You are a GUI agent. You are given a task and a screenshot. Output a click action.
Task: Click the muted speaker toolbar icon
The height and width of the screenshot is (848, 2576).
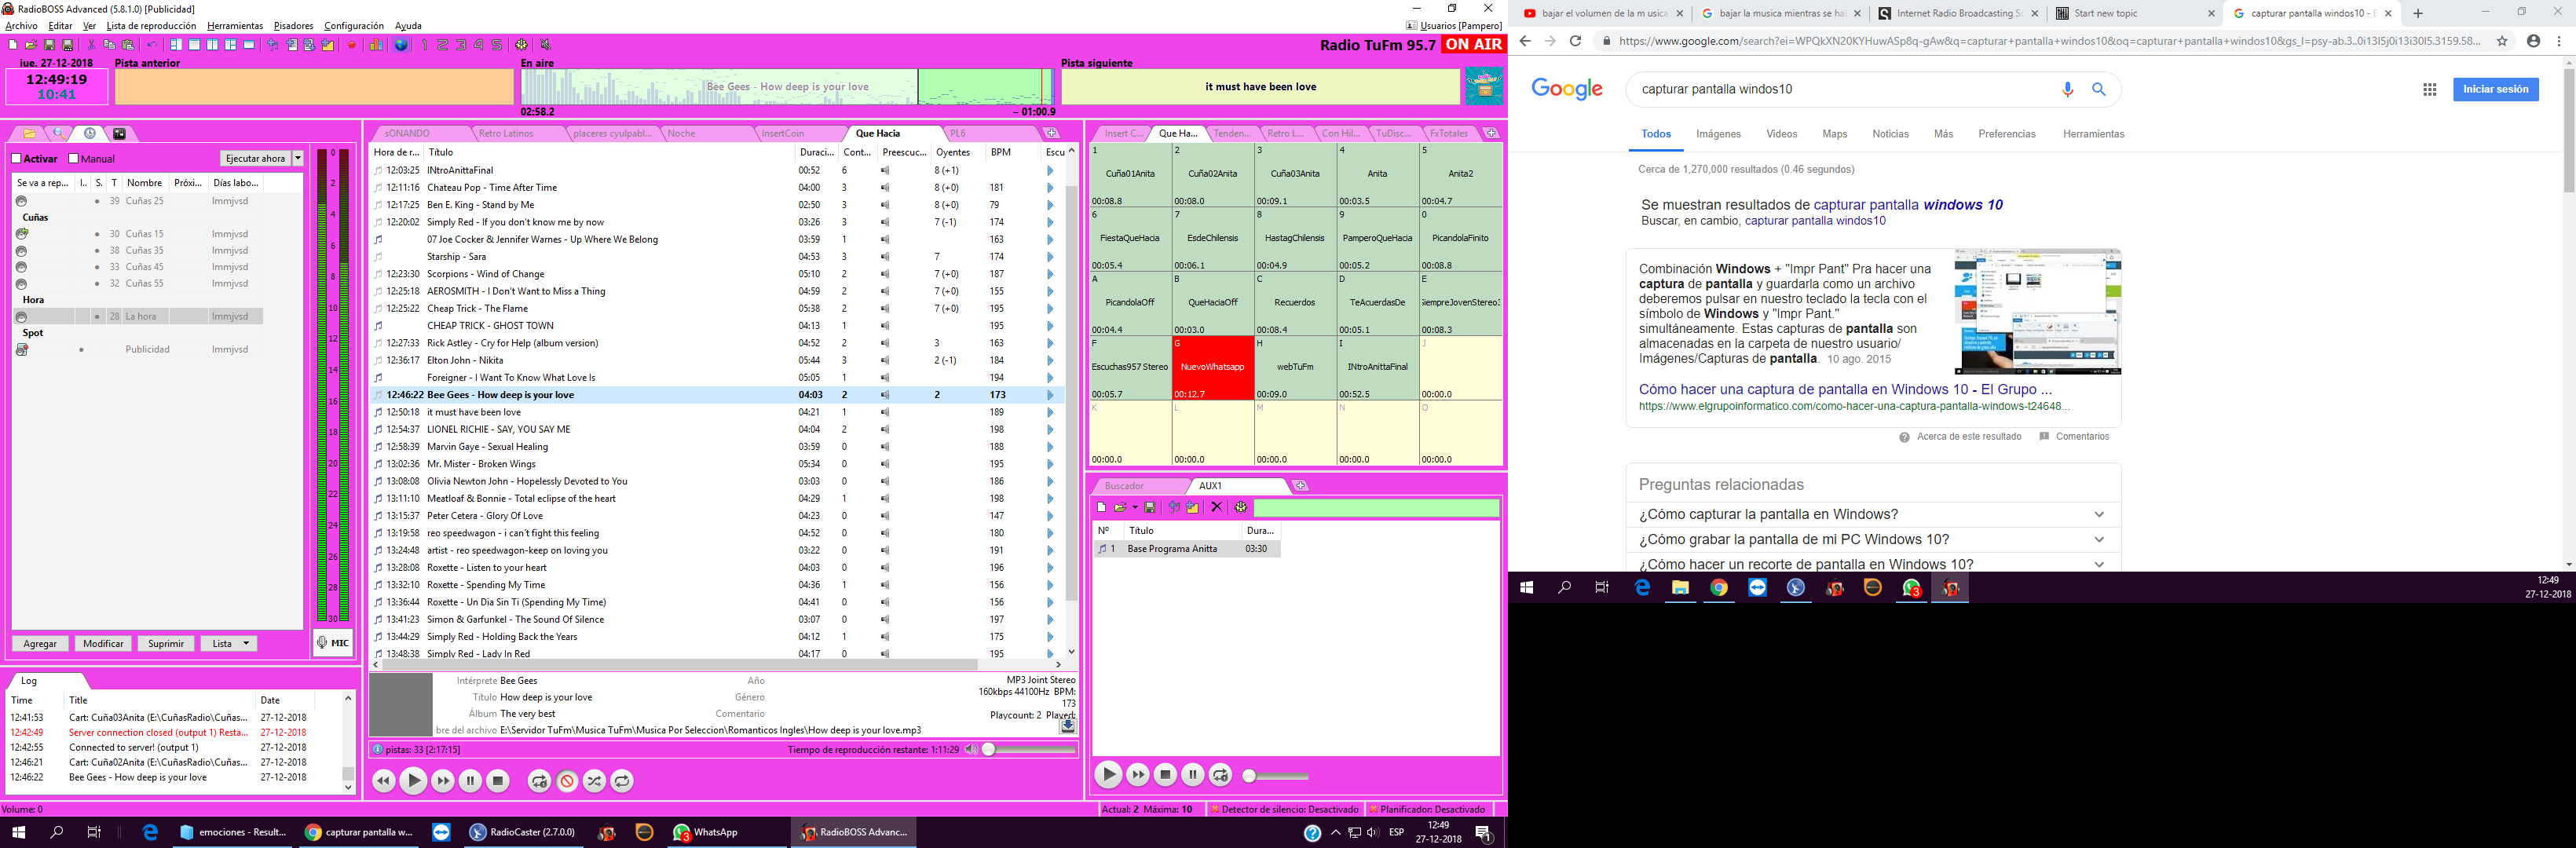pyautogui.click(x=545, y=45)
